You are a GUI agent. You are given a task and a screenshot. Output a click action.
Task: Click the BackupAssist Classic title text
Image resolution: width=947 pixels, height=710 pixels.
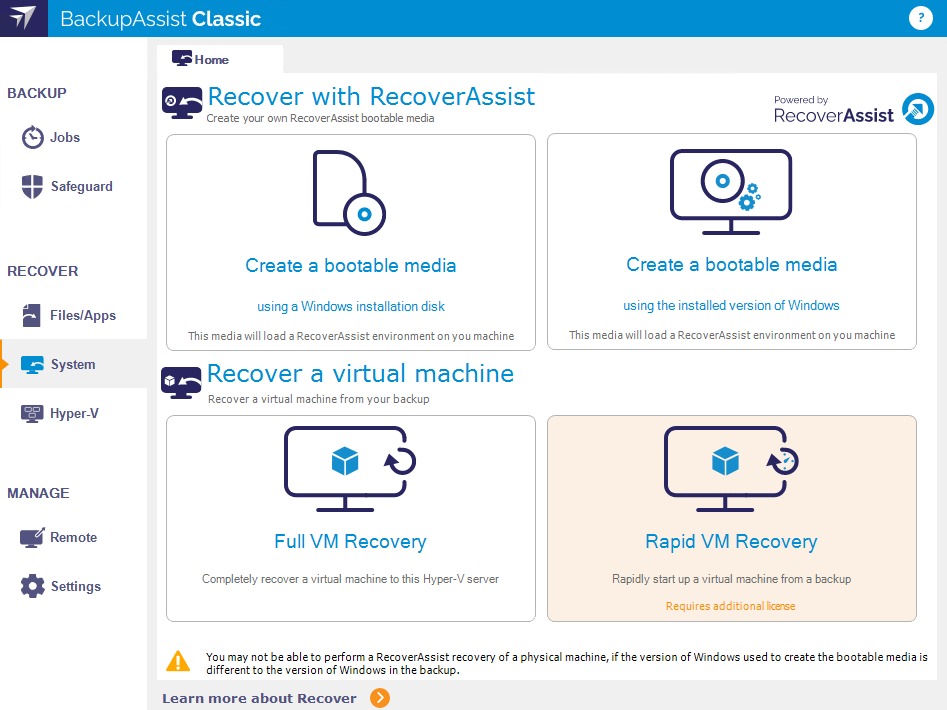coord(161,19)
